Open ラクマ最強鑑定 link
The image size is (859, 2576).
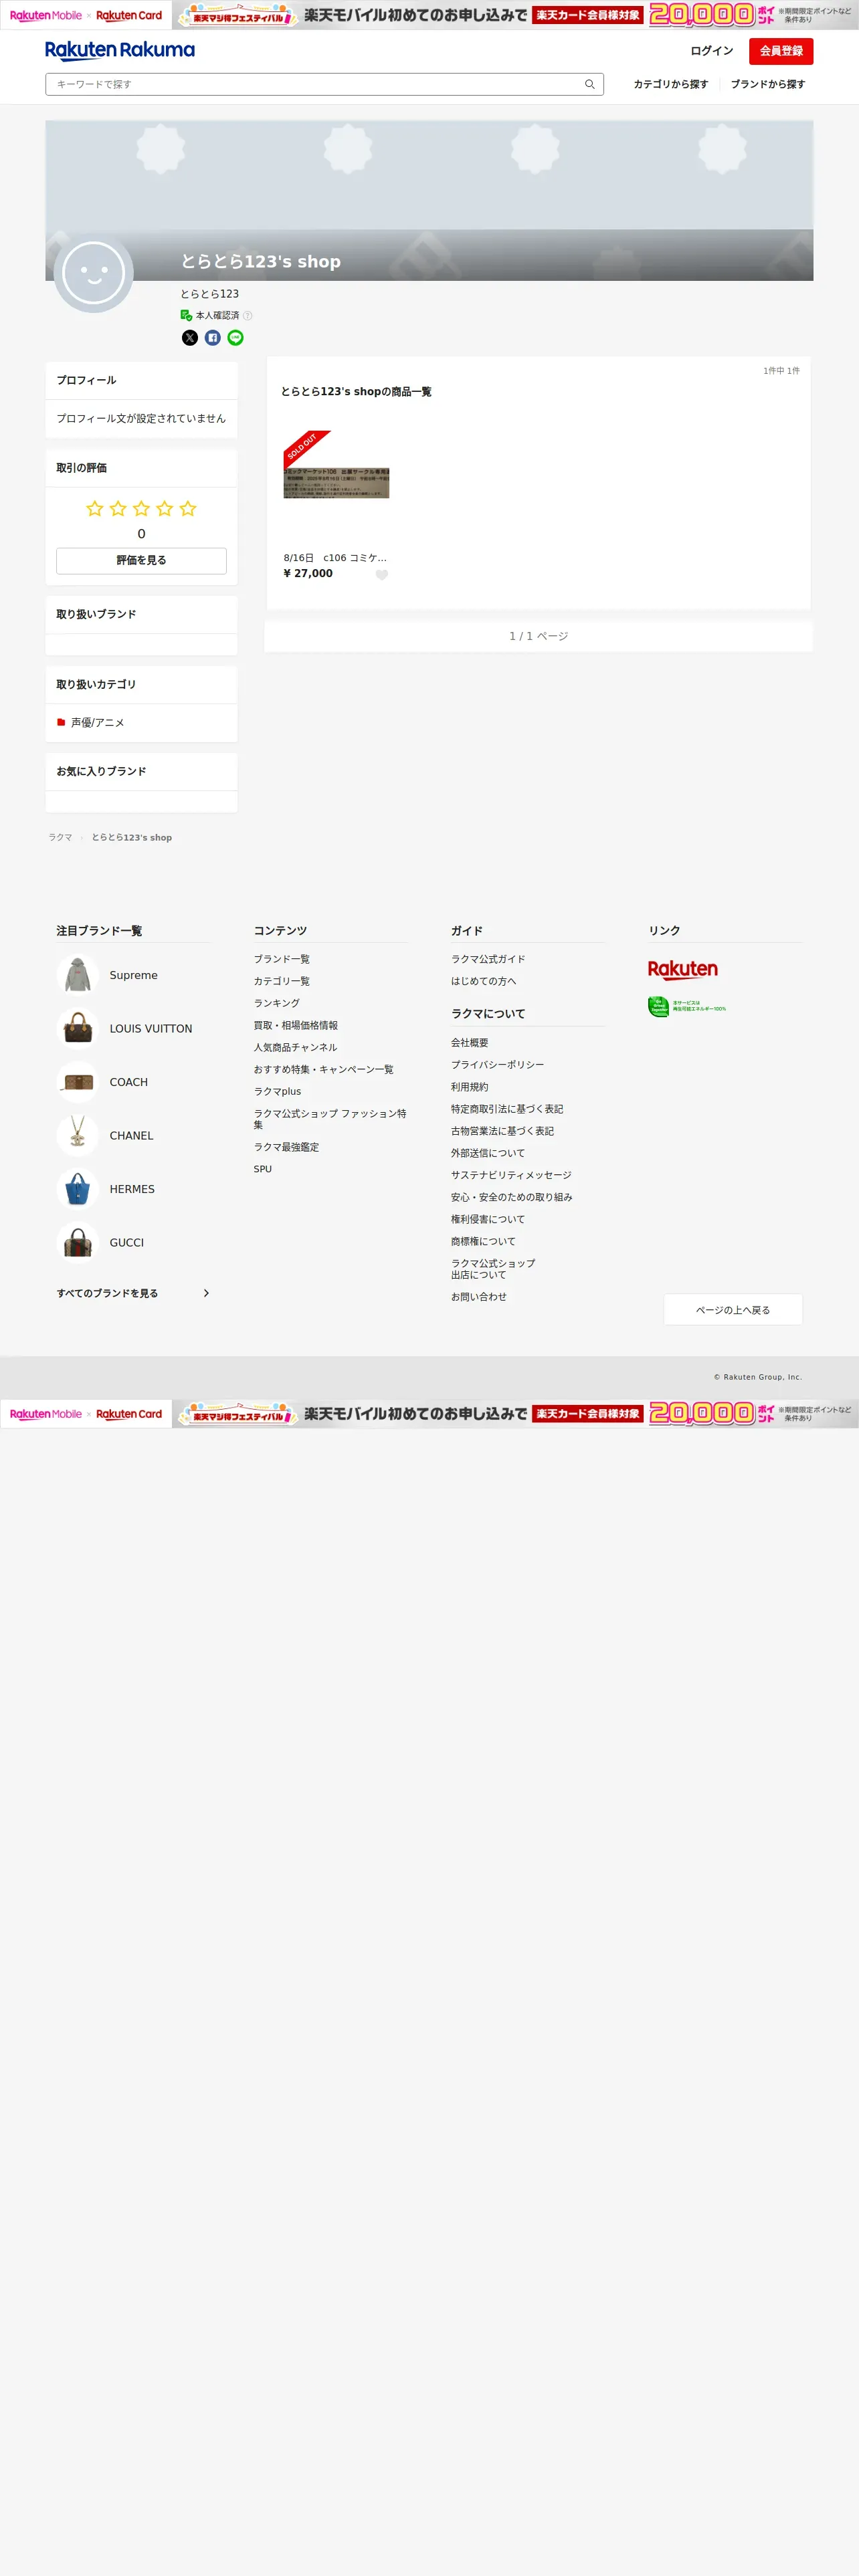click(x=287, y=1147)
